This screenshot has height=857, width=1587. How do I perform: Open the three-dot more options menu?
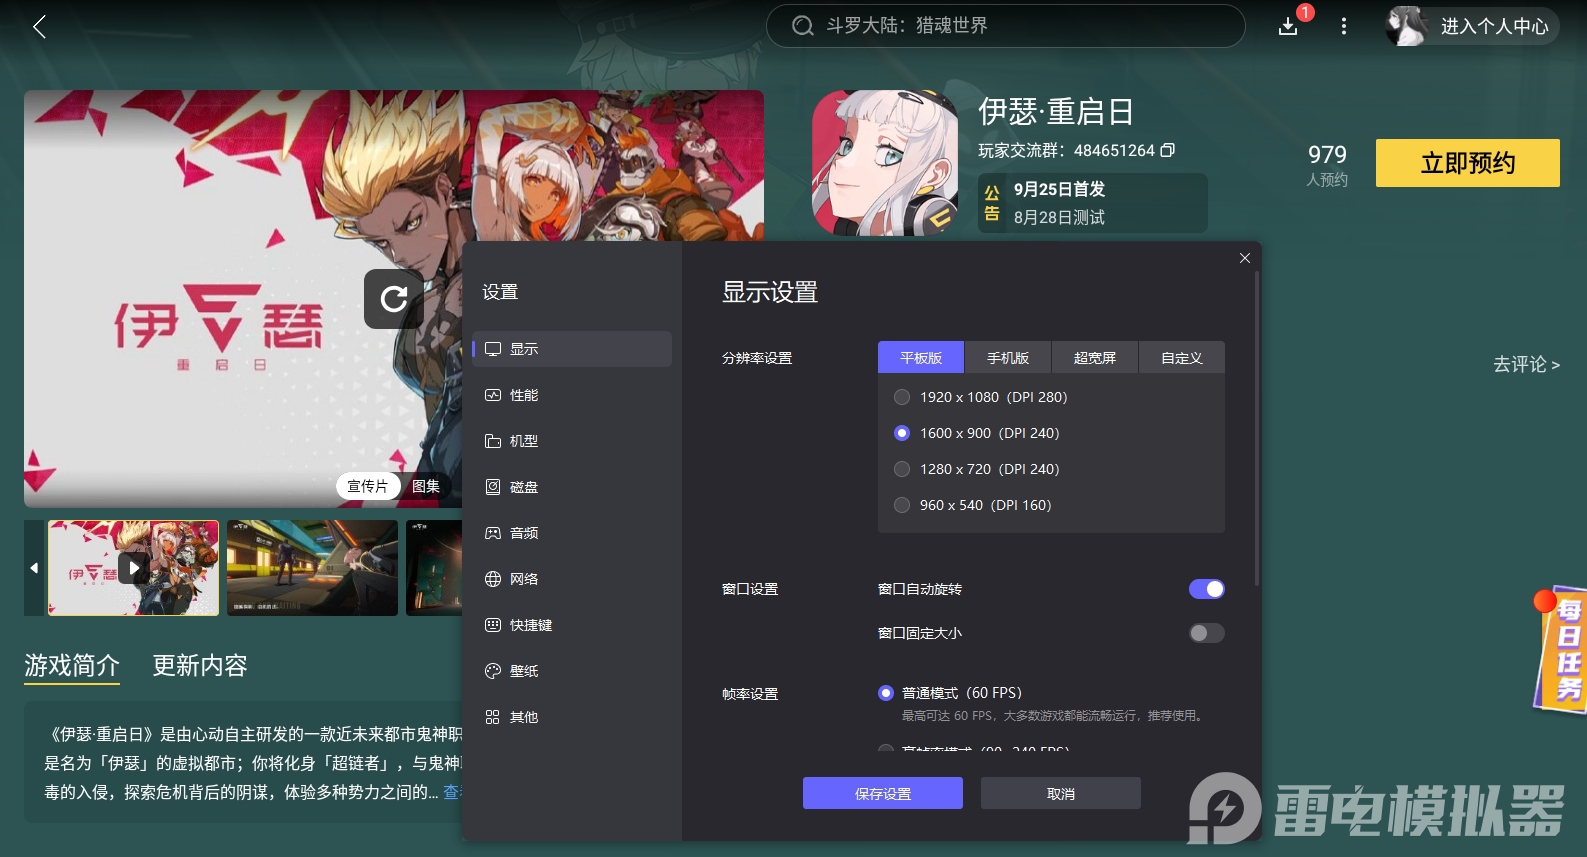(1344, 27)
